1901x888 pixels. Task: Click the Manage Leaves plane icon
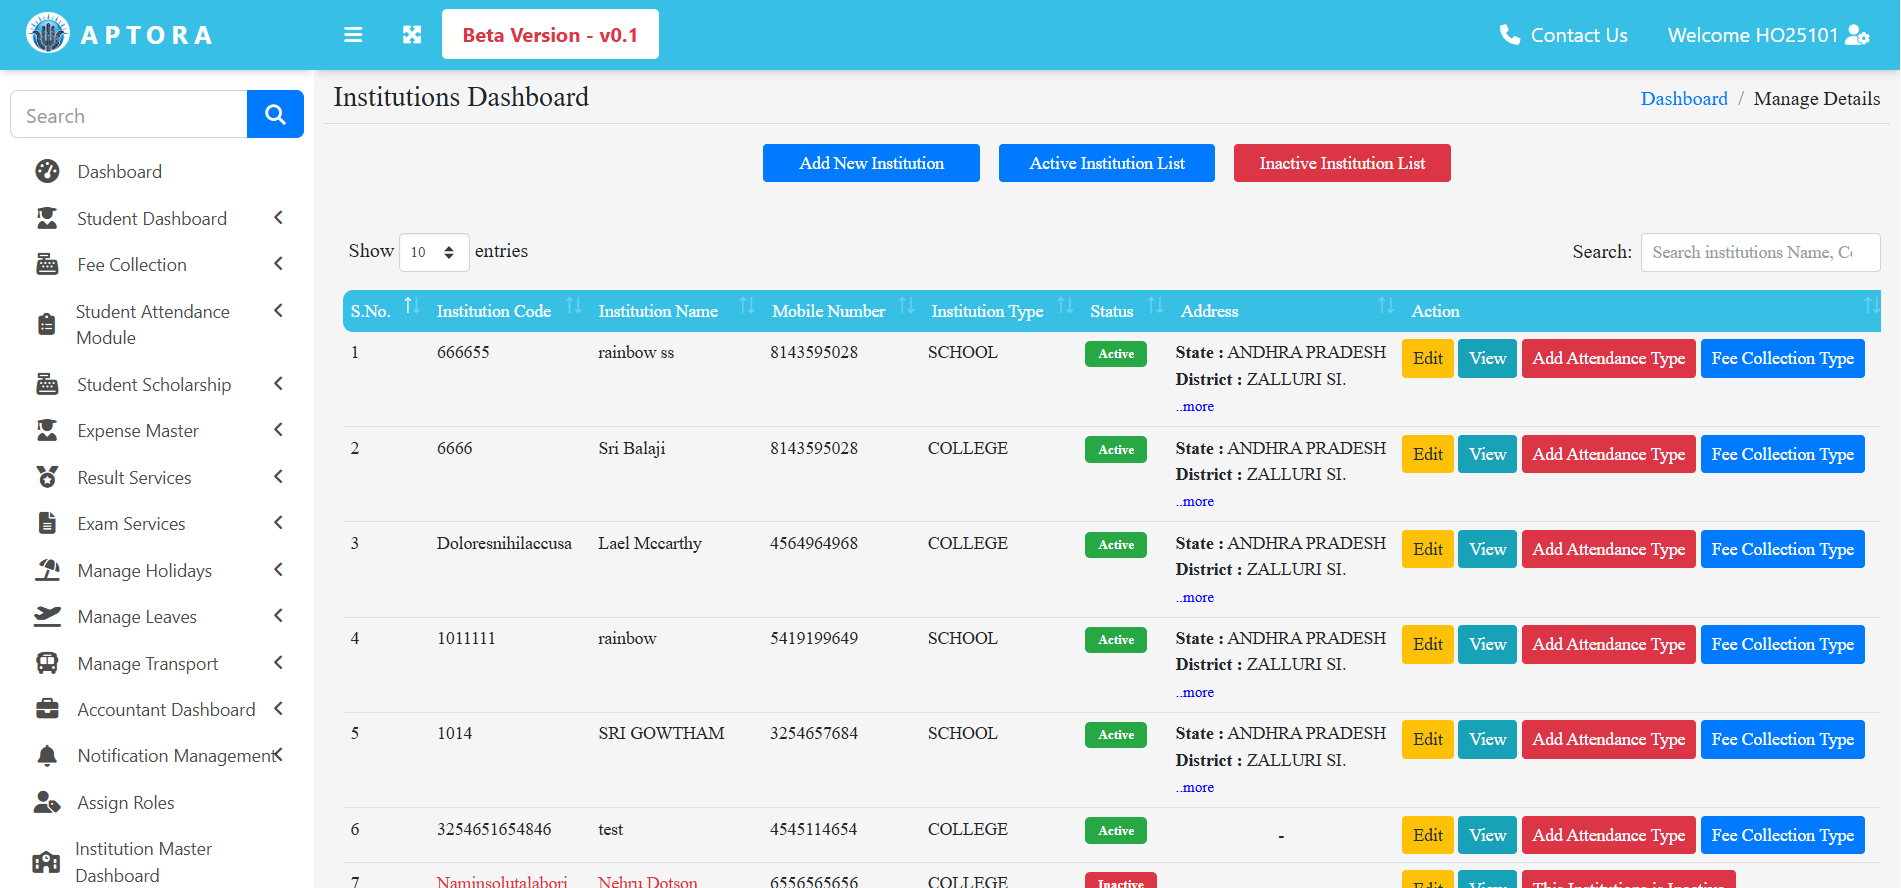(x=47, y=616)
